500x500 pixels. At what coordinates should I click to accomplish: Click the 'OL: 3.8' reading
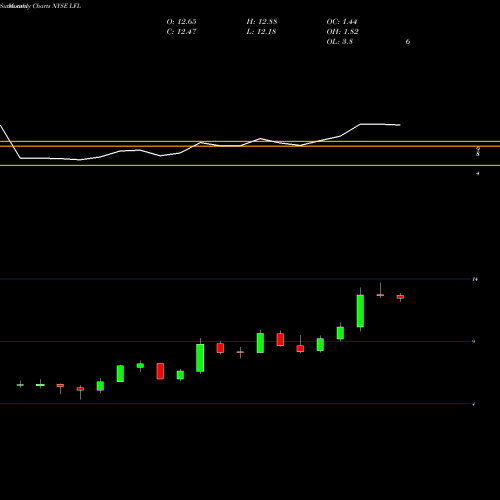pyautogui.click(x=340, y=42)
